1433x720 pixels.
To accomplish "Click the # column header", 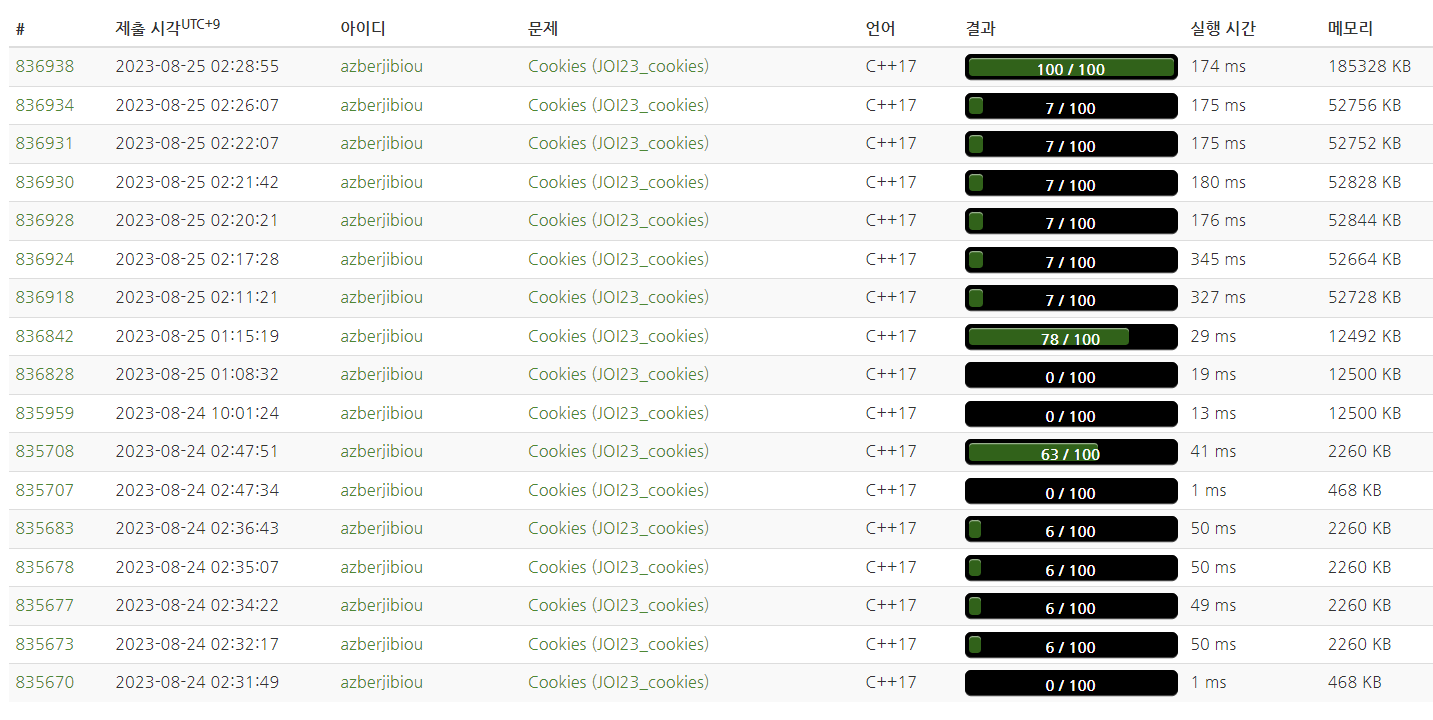I will (20, 29).
